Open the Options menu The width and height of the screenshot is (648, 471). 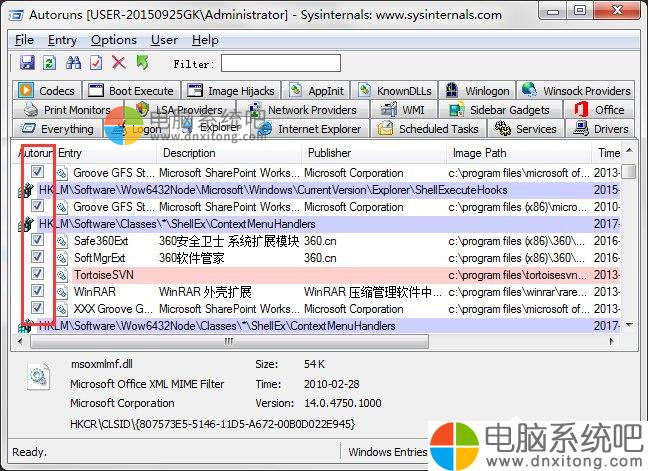click(x=114, y=40)
